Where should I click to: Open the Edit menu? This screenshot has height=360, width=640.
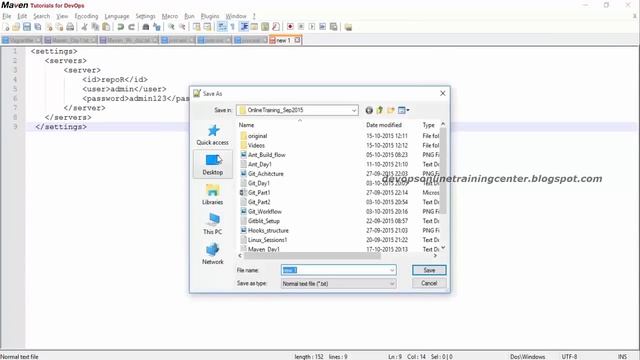(22, 16)
